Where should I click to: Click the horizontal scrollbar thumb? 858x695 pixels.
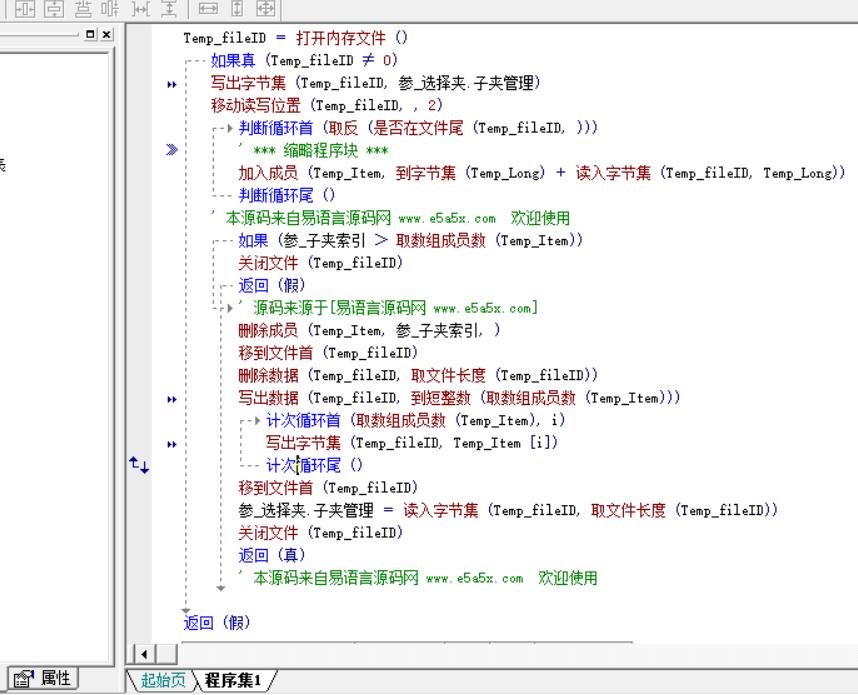(166, 654)
